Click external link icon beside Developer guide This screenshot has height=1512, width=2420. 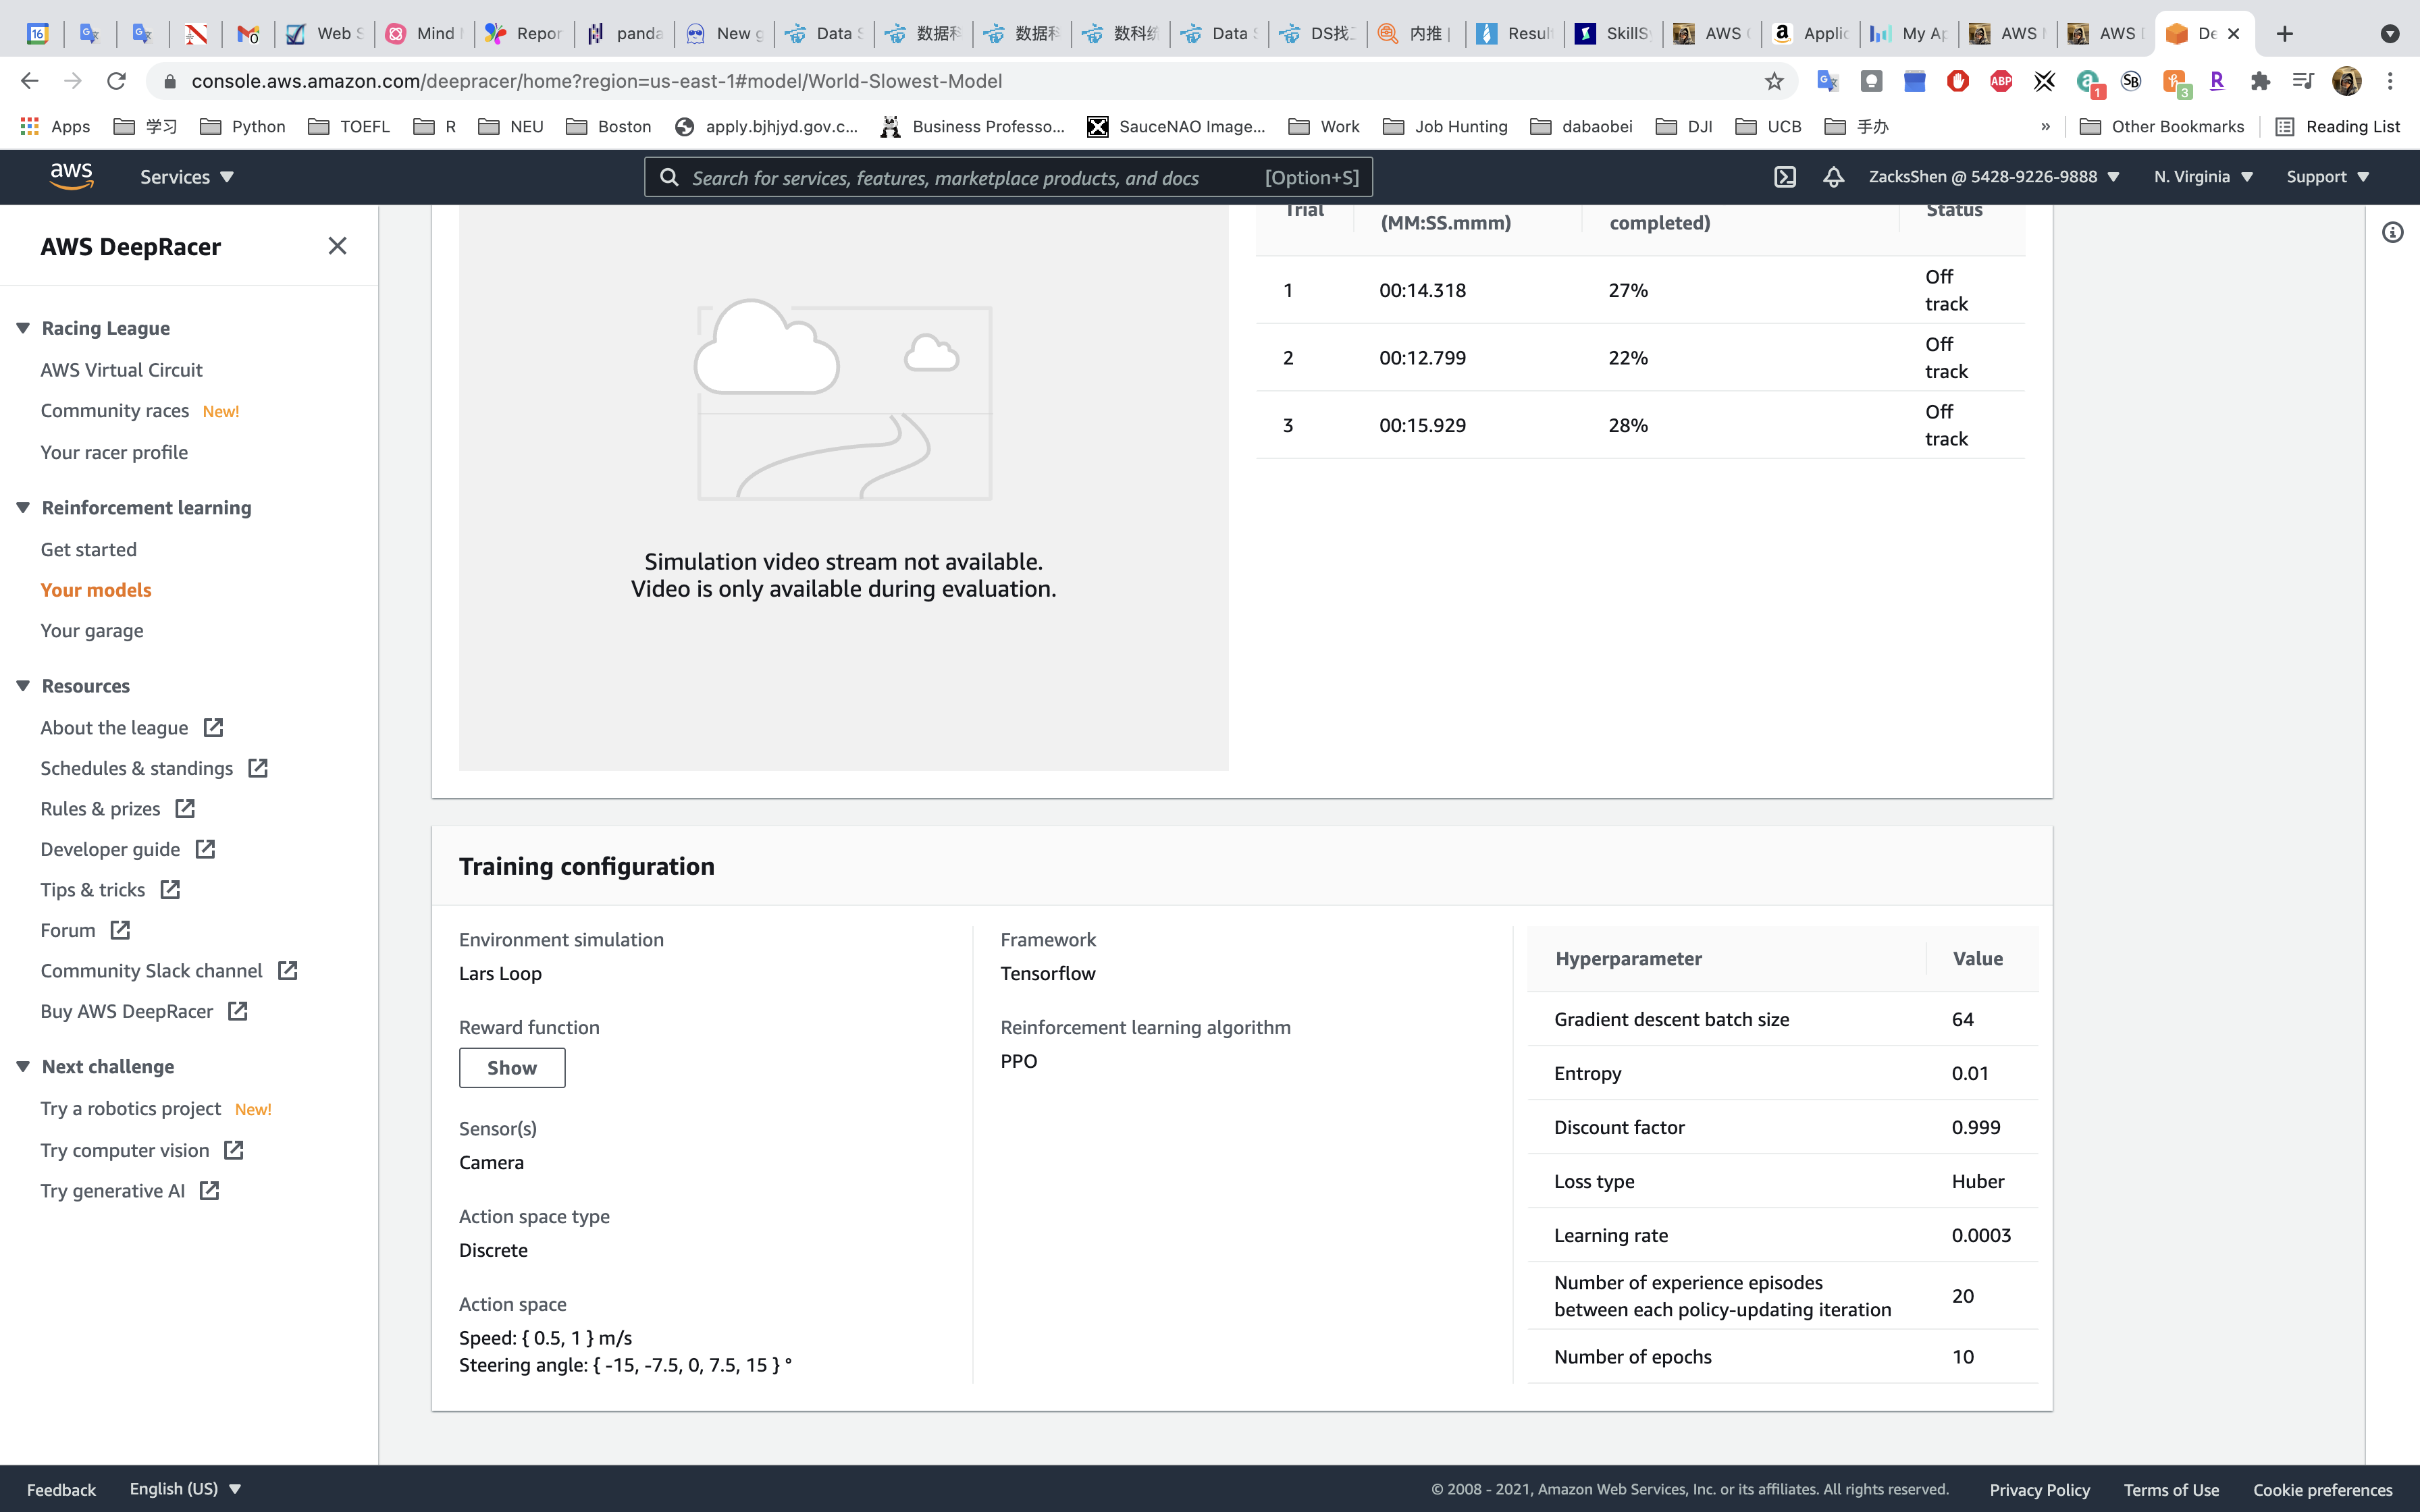206,849
